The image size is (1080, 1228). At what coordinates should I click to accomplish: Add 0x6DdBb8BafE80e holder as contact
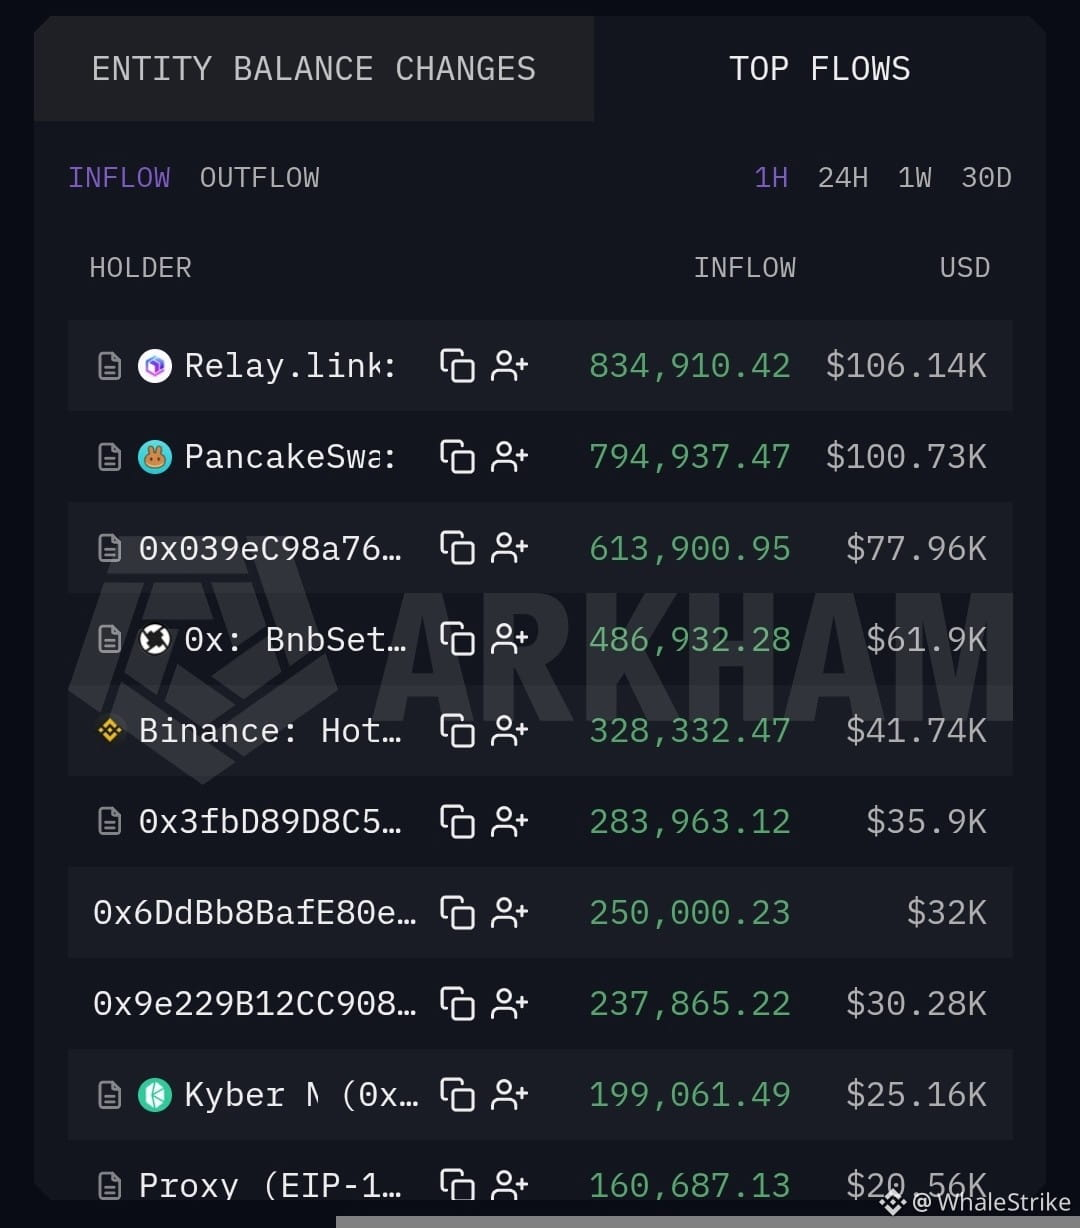509,913
